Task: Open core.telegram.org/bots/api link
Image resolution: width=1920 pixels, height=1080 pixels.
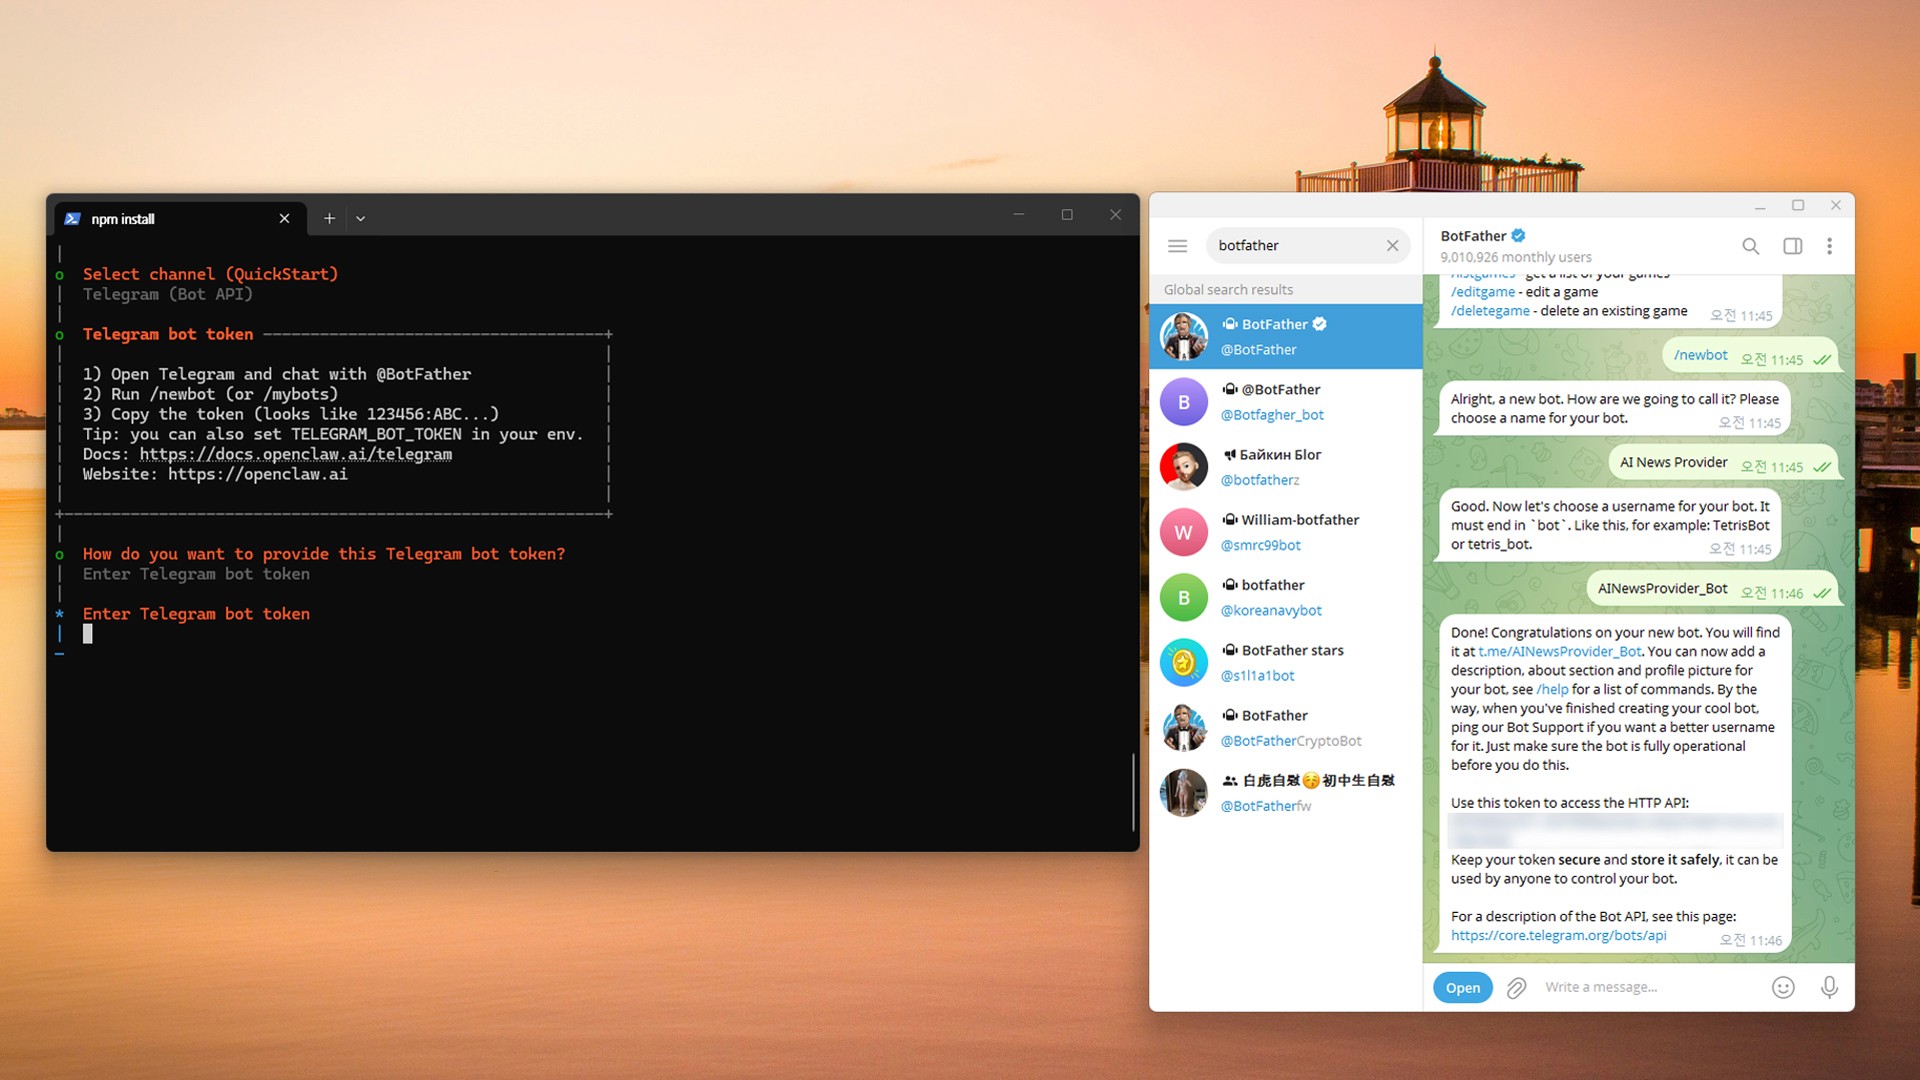Action: 1558,936
